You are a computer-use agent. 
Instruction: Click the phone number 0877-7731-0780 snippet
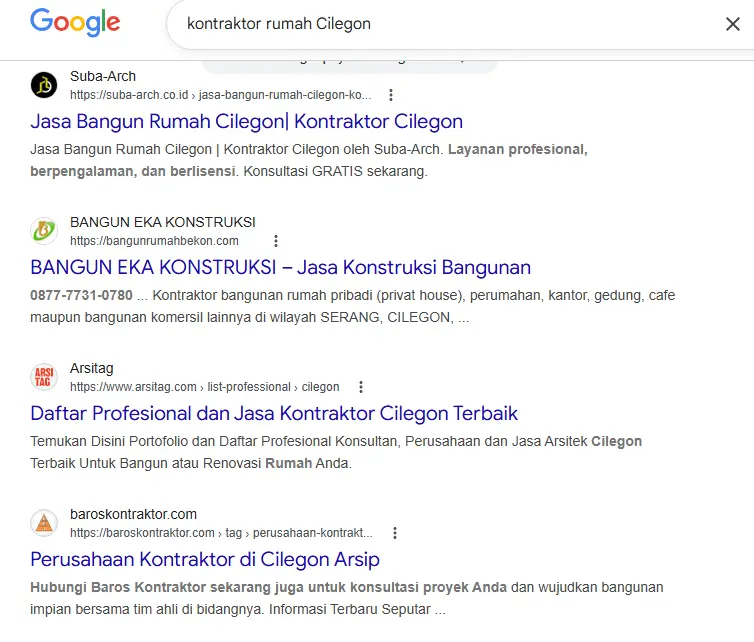tap(81, 295)
